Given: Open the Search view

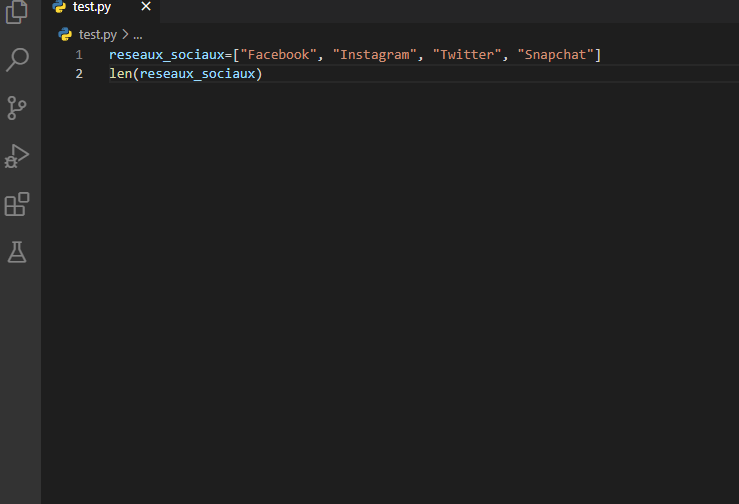Looking at the screenshot, I should coord(17,60).
